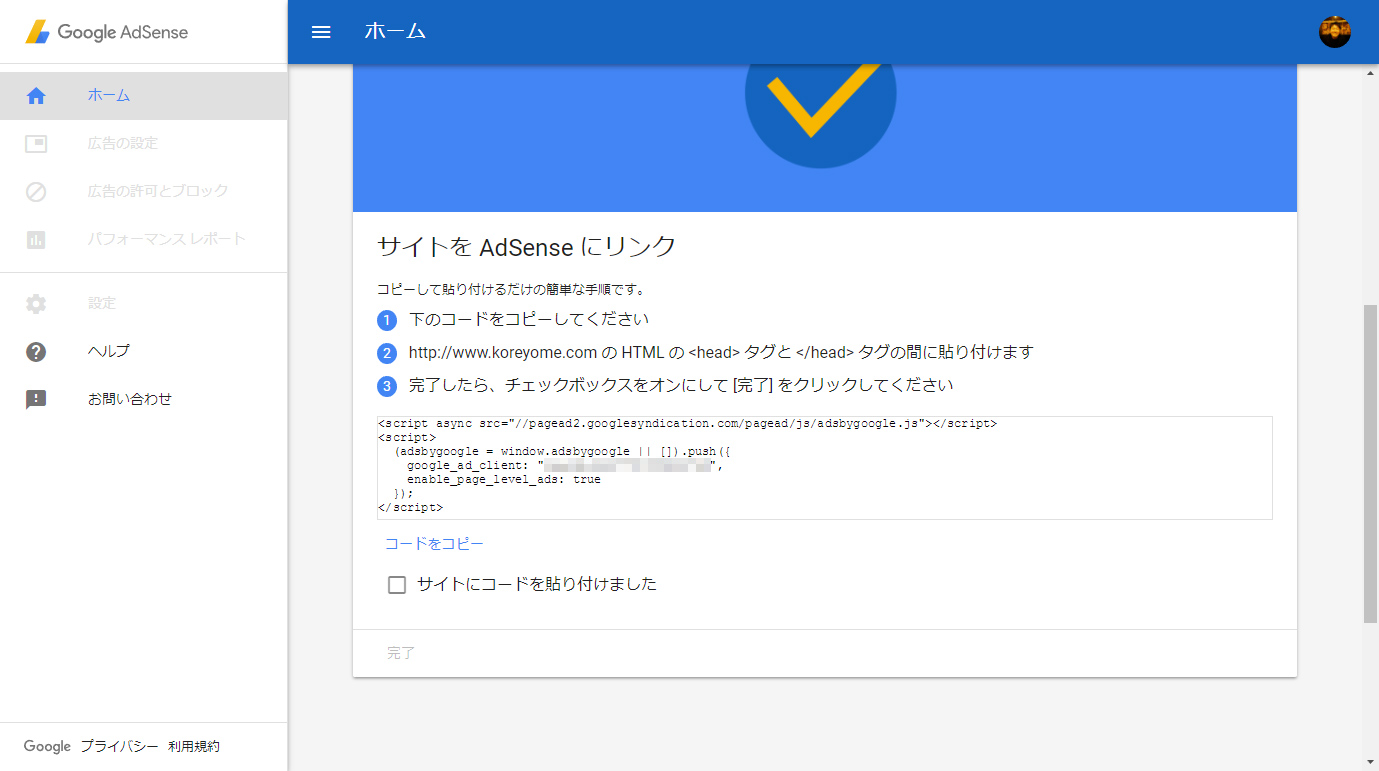Viewport: 1379px width, 771px height.
Task: Open the 利用規約 footer link
Action: [194, 747]
